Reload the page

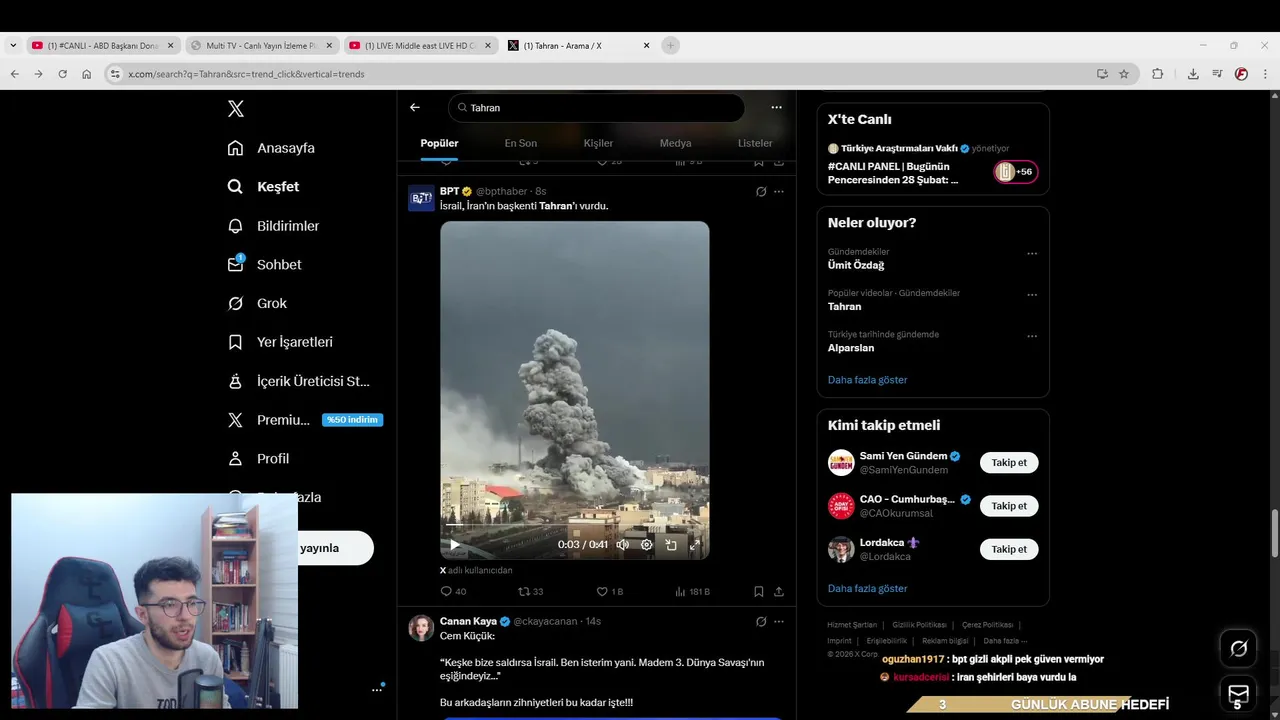[62, 74]
